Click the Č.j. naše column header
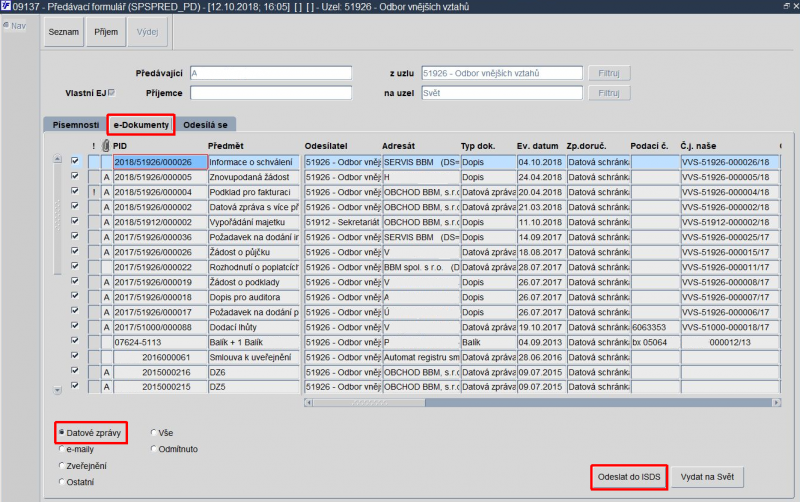 pyautogui.click(x=698, y=146)
